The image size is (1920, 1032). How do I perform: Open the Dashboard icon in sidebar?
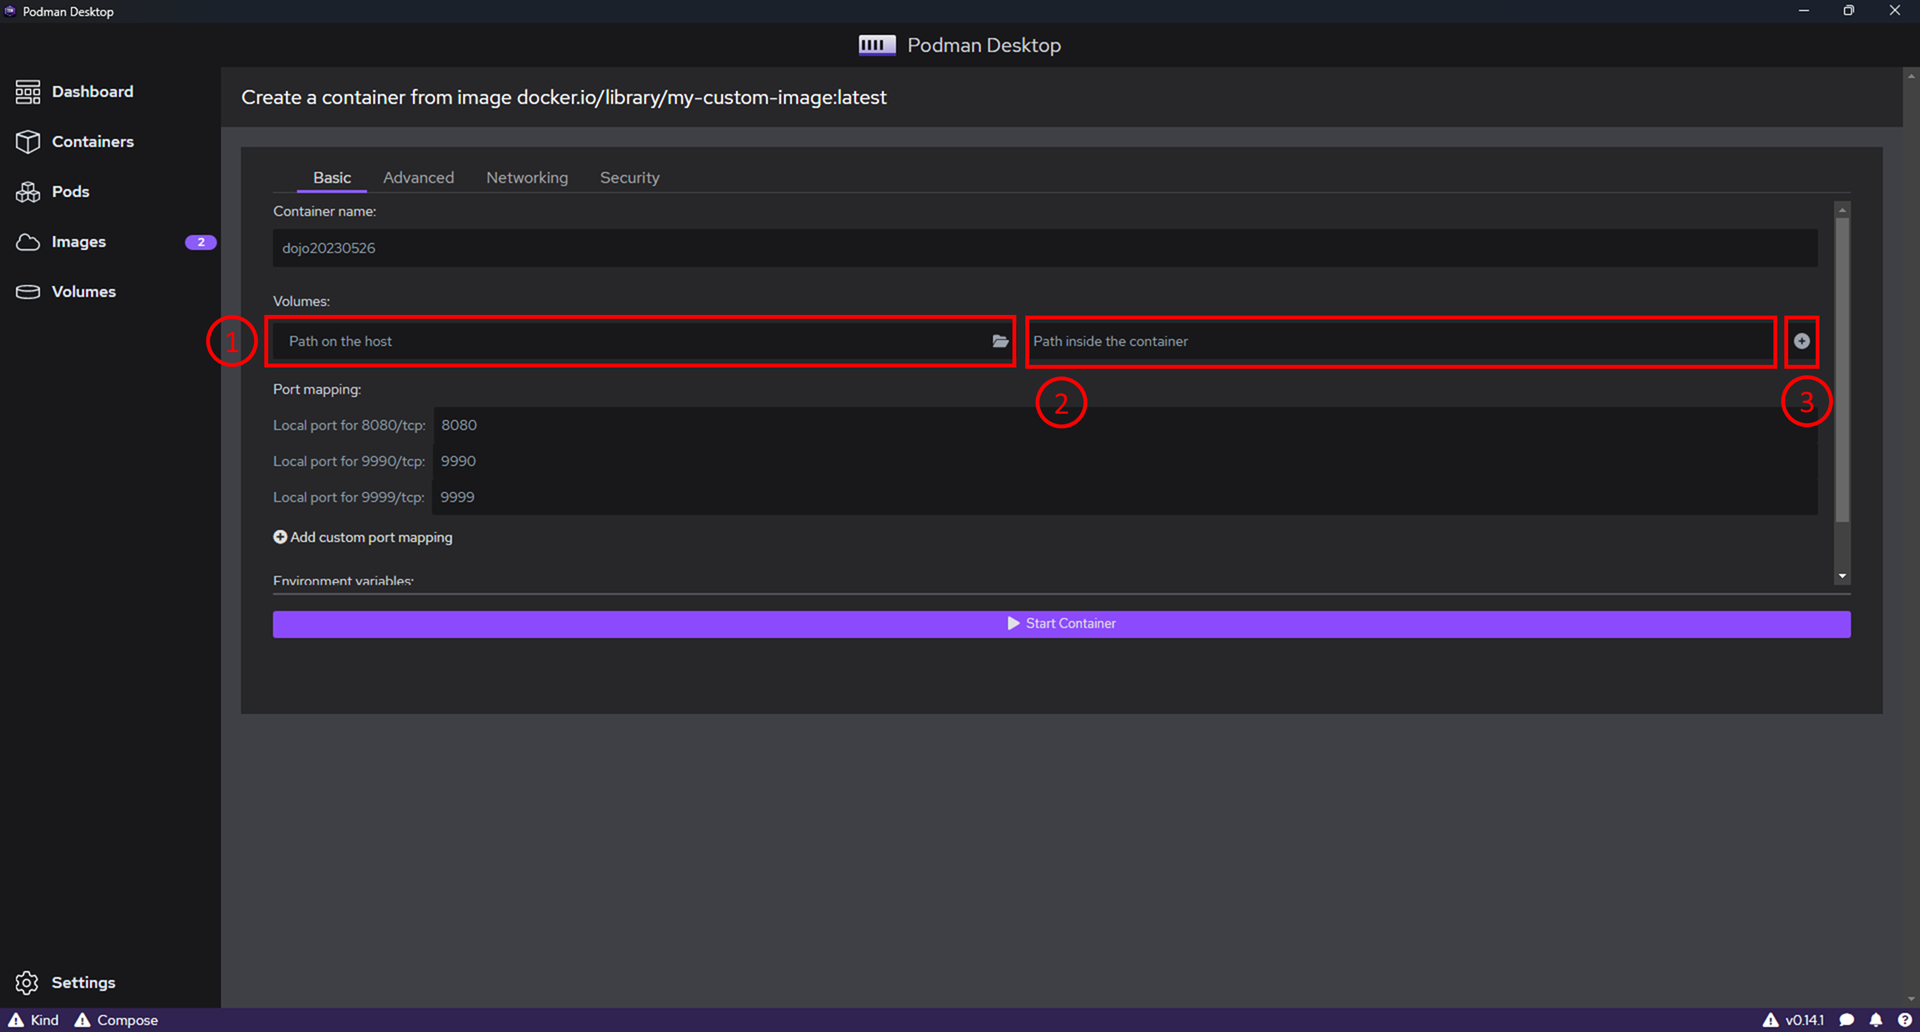point(28,92)
